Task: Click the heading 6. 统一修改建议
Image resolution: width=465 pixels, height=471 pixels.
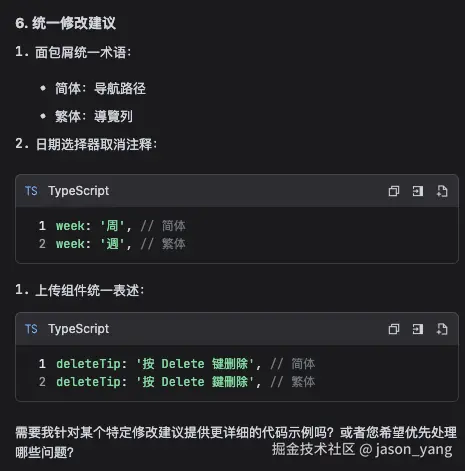Action: (66, 23)
